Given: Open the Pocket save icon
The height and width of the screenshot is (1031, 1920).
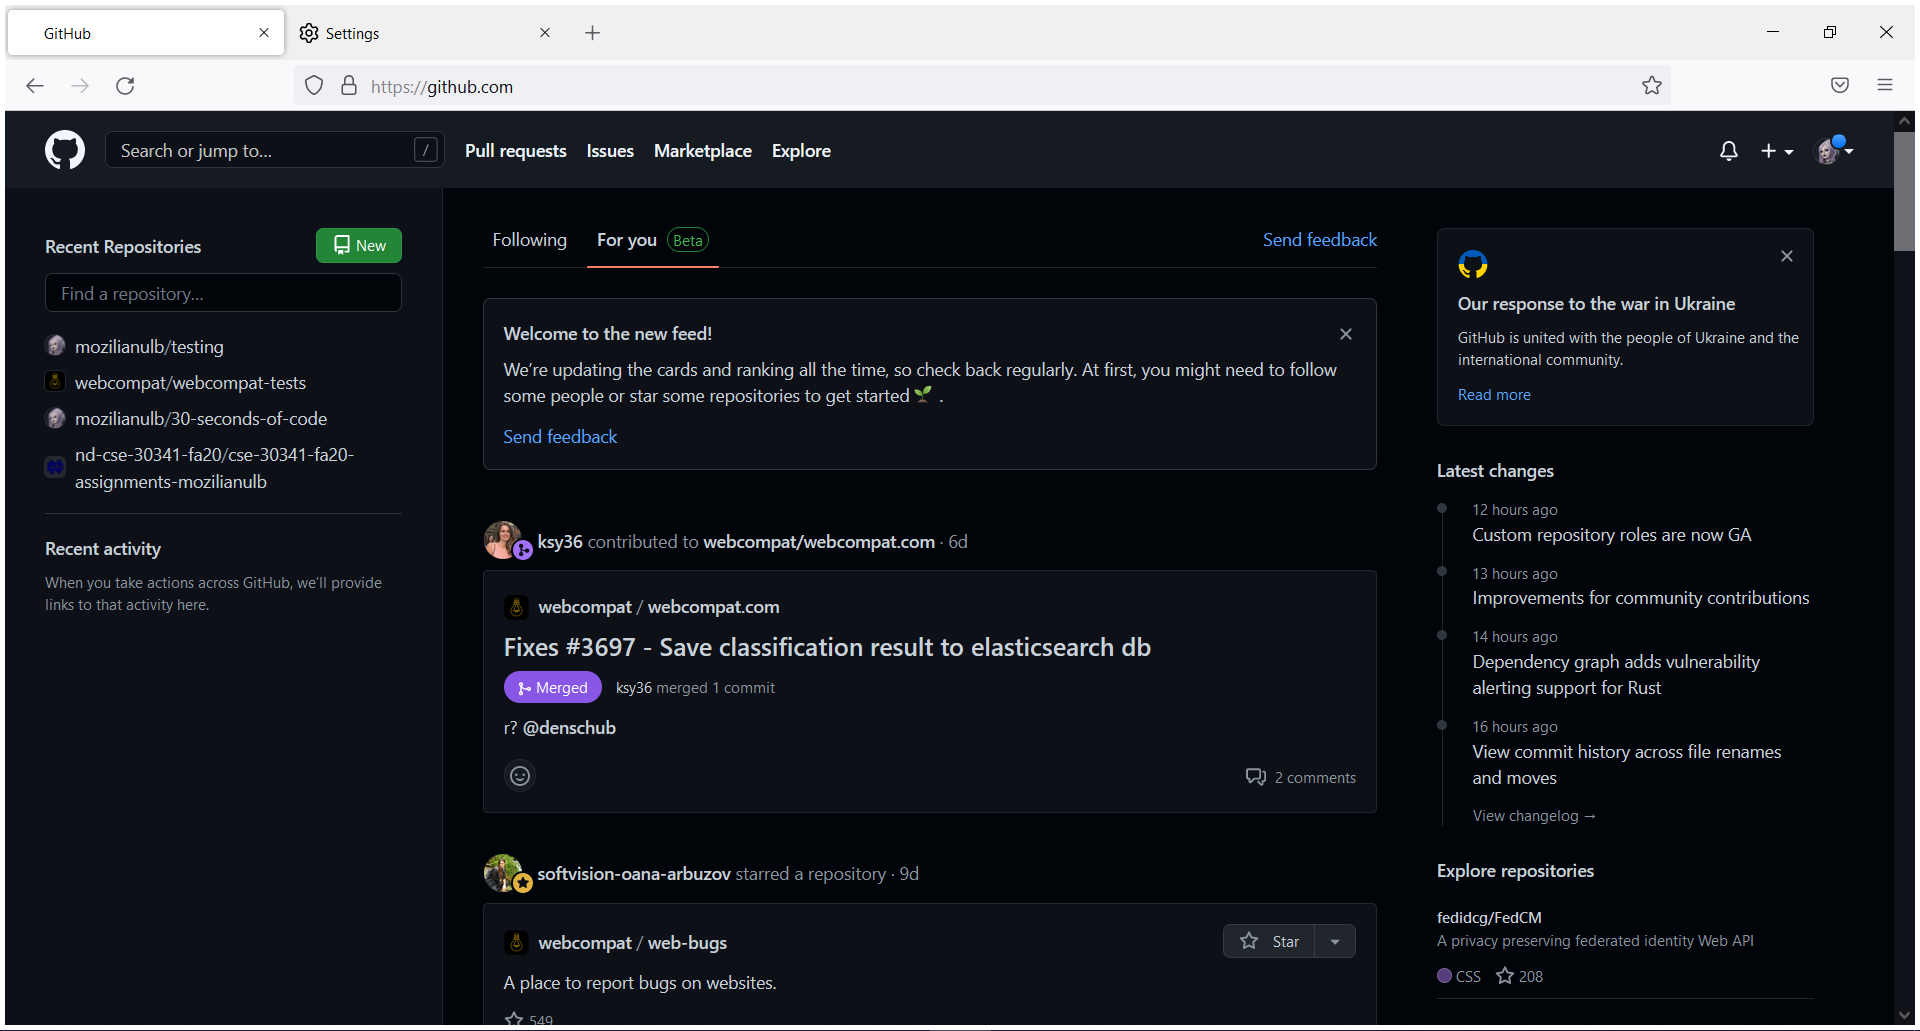Looking at the screenshot, I should pos(1840,86).
